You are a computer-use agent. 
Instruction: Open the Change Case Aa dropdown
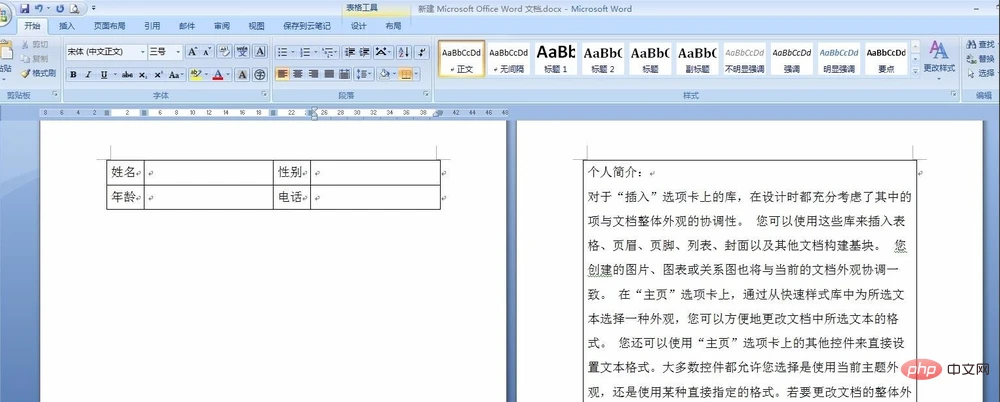(177, 75)
